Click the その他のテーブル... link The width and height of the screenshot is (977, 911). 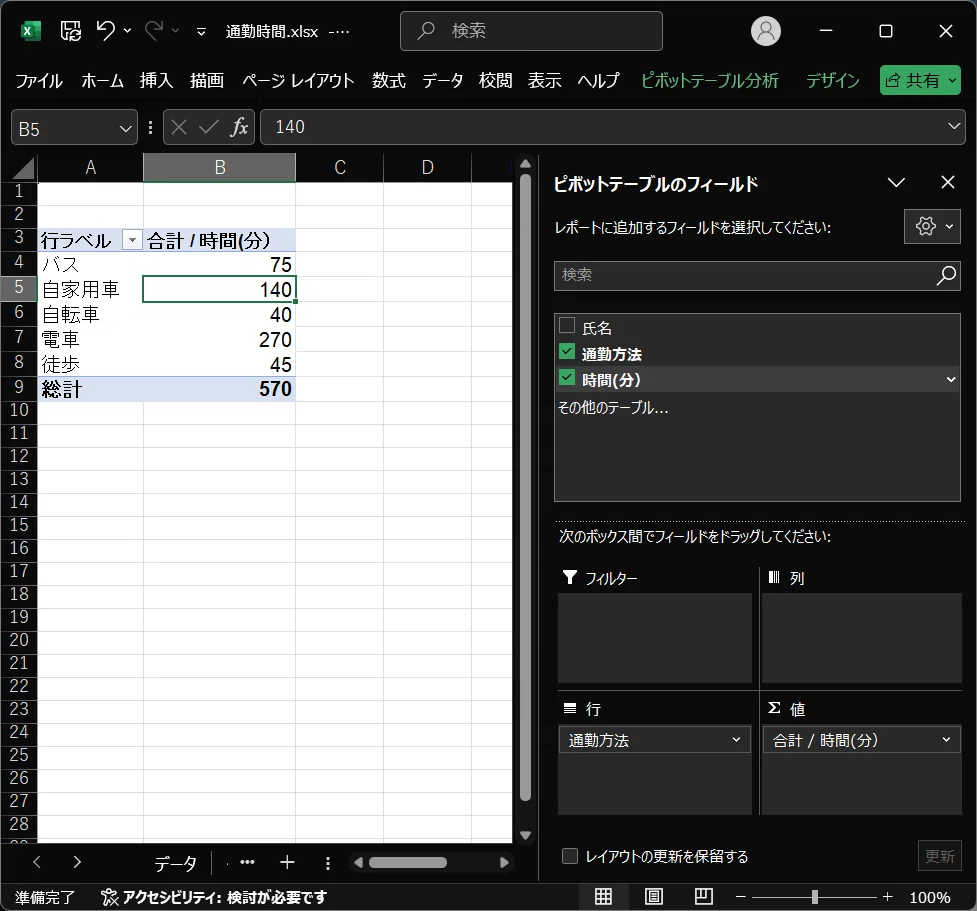point(613,408)
